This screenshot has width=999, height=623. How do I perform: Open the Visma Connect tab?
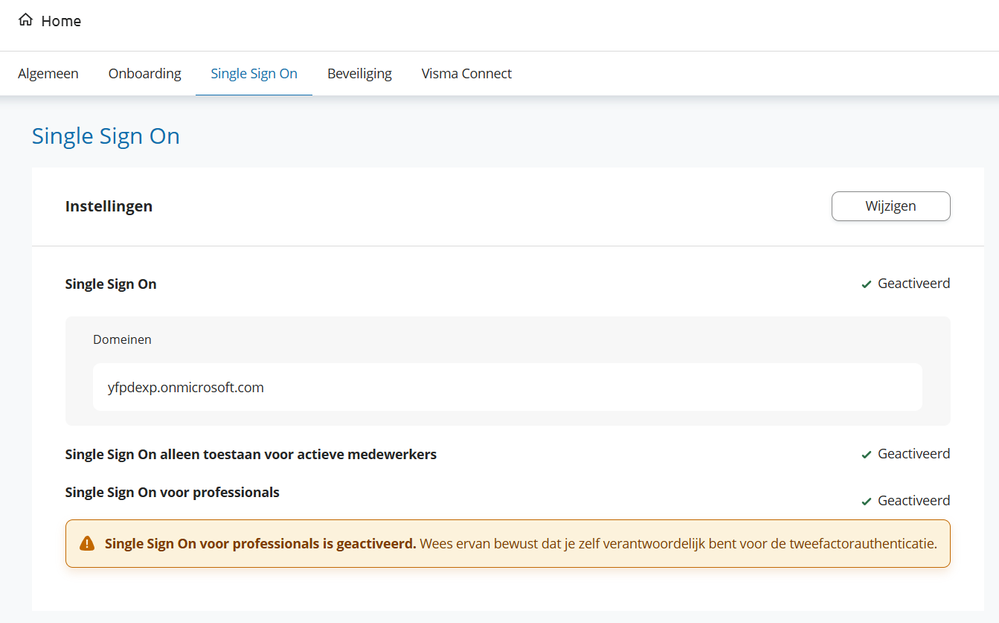pyautogui.click(x=466, y=73)
